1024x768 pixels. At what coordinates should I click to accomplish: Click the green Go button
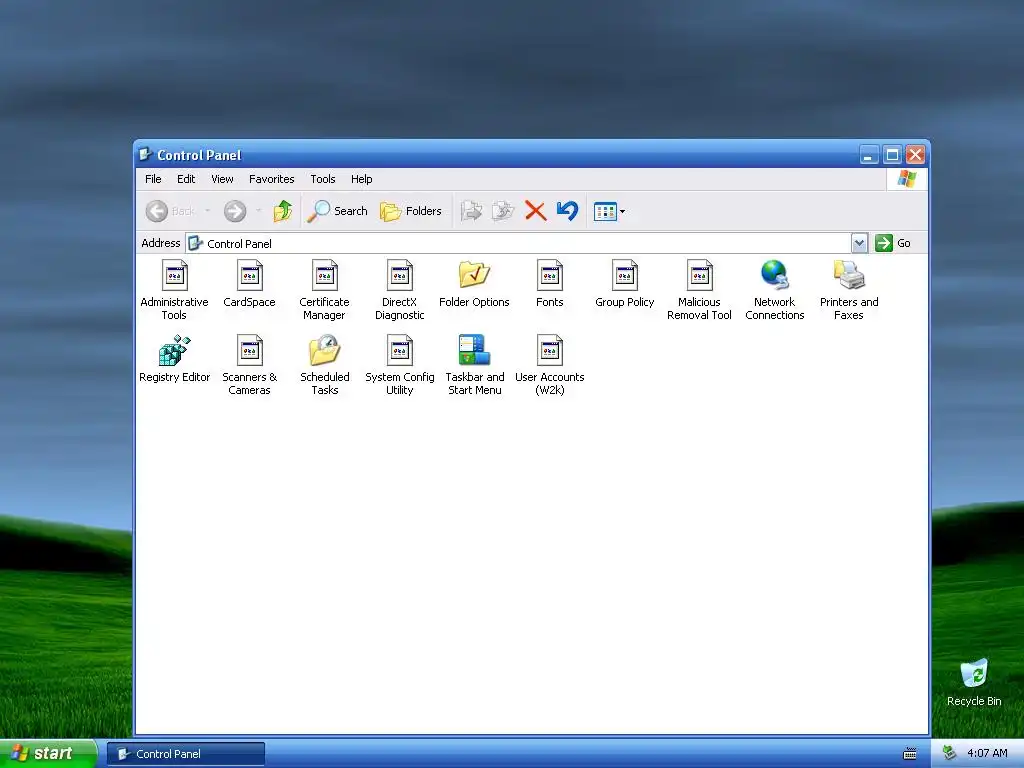893,243
